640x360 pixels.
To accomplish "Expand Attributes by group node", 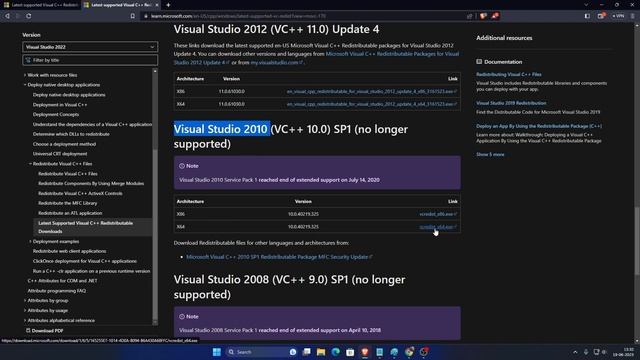I will 25,300.
